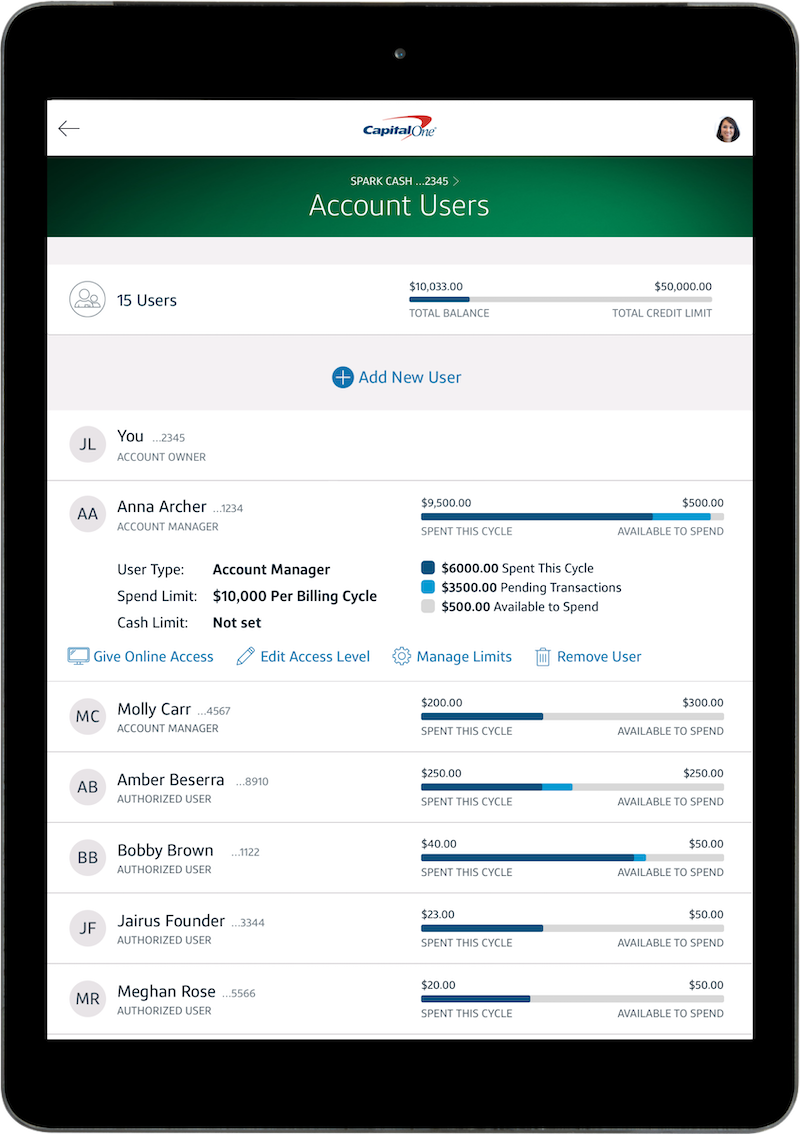
Task: Select the Account Users header banner
Action: (x=399, y=206)
